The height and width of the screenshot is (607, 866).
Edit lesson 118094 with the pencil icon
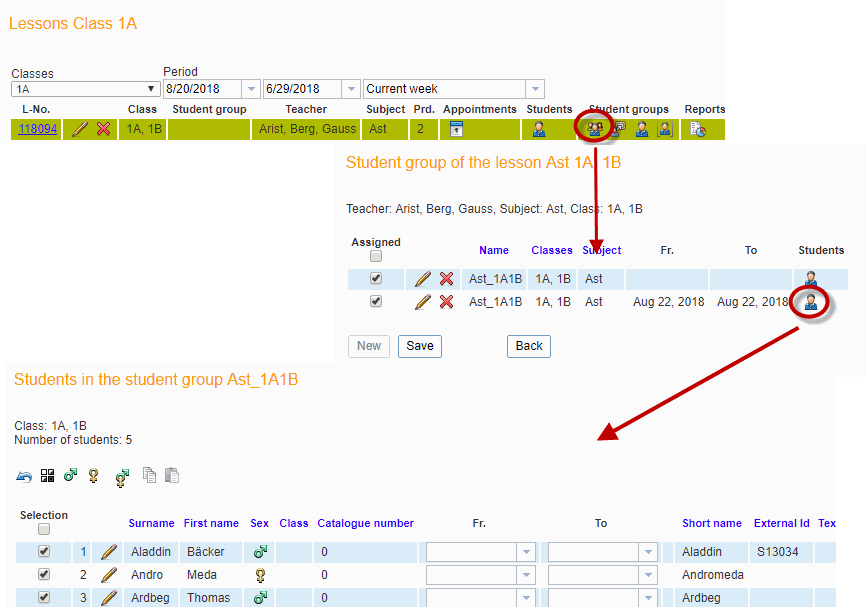click(80, 129)
